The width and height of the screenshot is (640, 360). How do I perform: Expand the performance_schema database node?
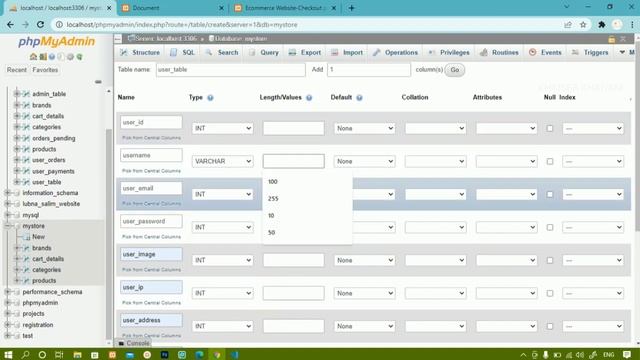[7, 292]
